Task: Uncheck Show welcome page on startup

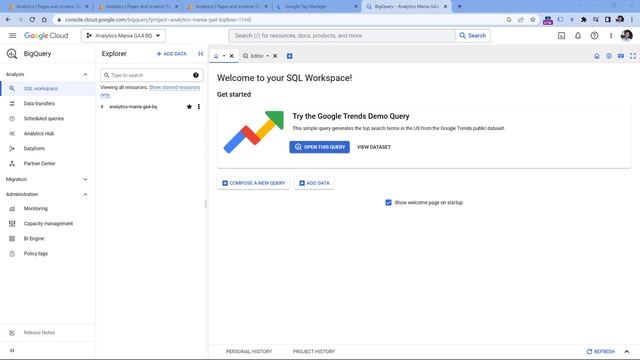Action: coord(389,202)
